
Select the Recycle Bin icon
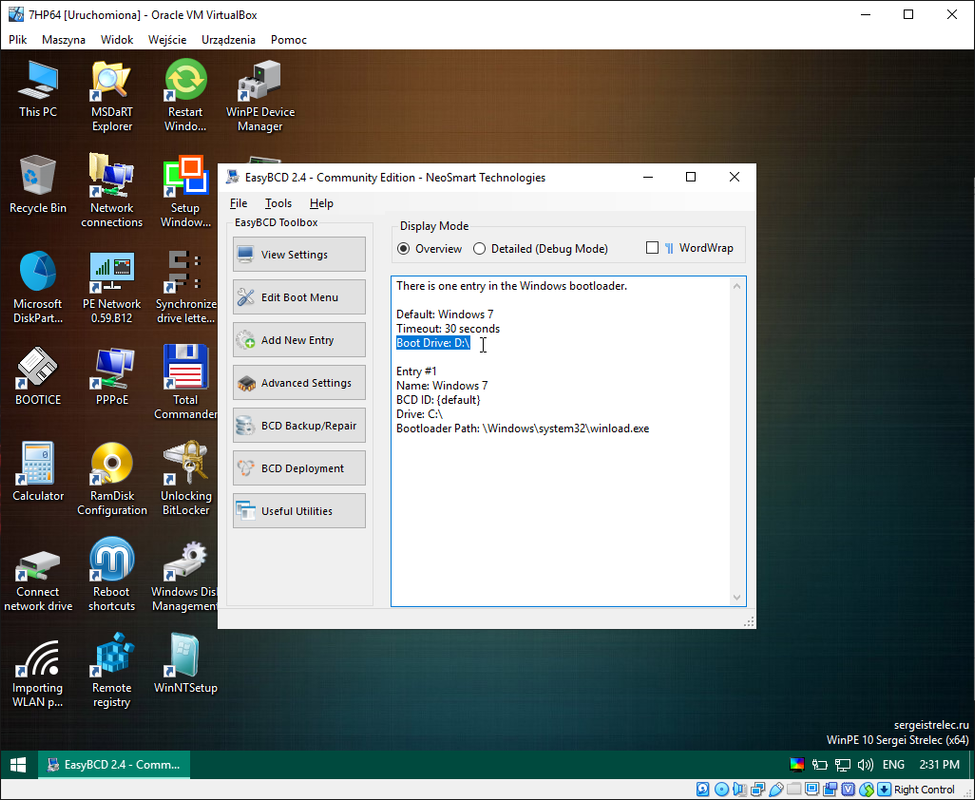(38, 185)
